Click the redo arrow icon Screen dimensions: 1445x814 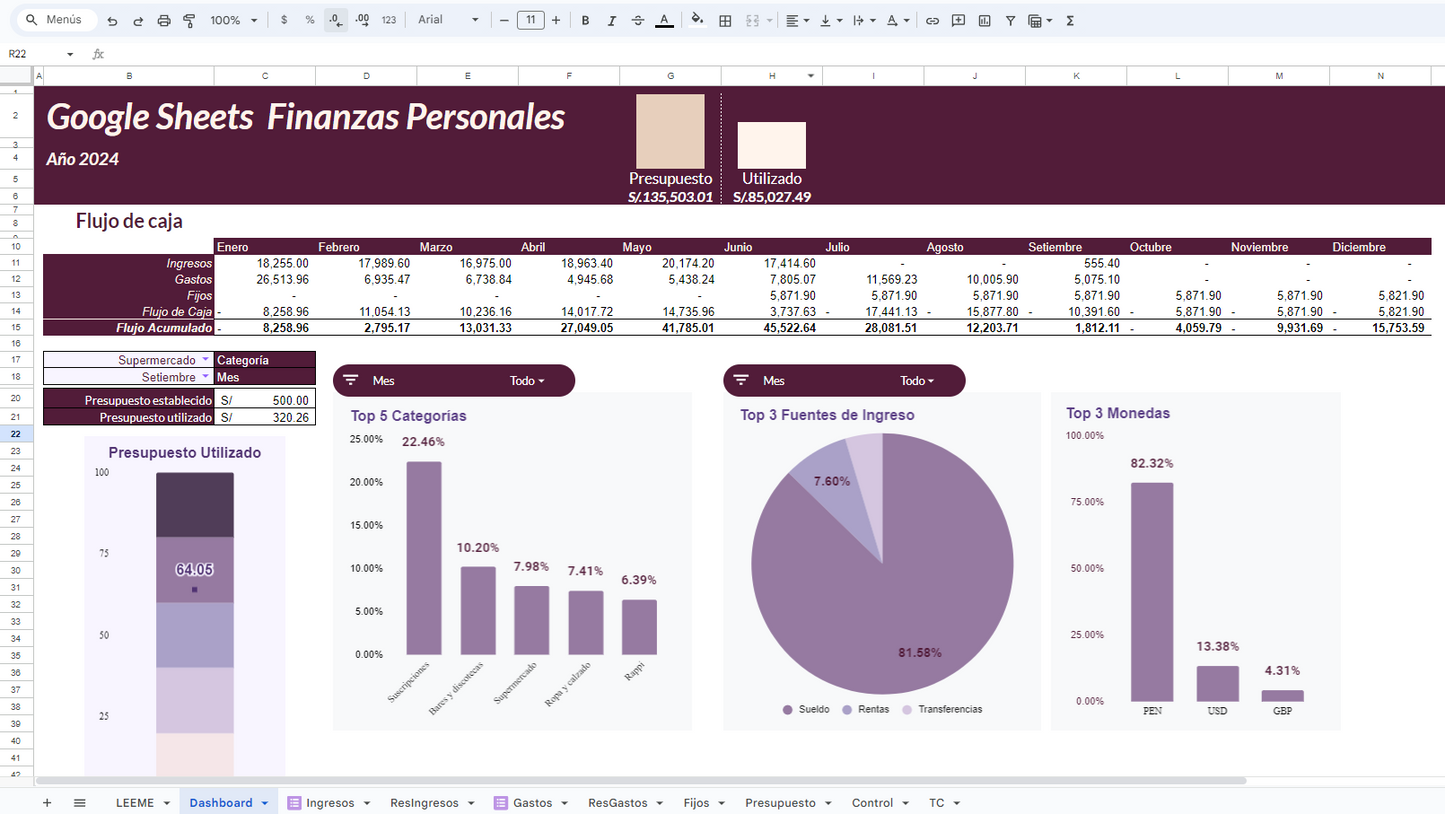coord(138,20)
